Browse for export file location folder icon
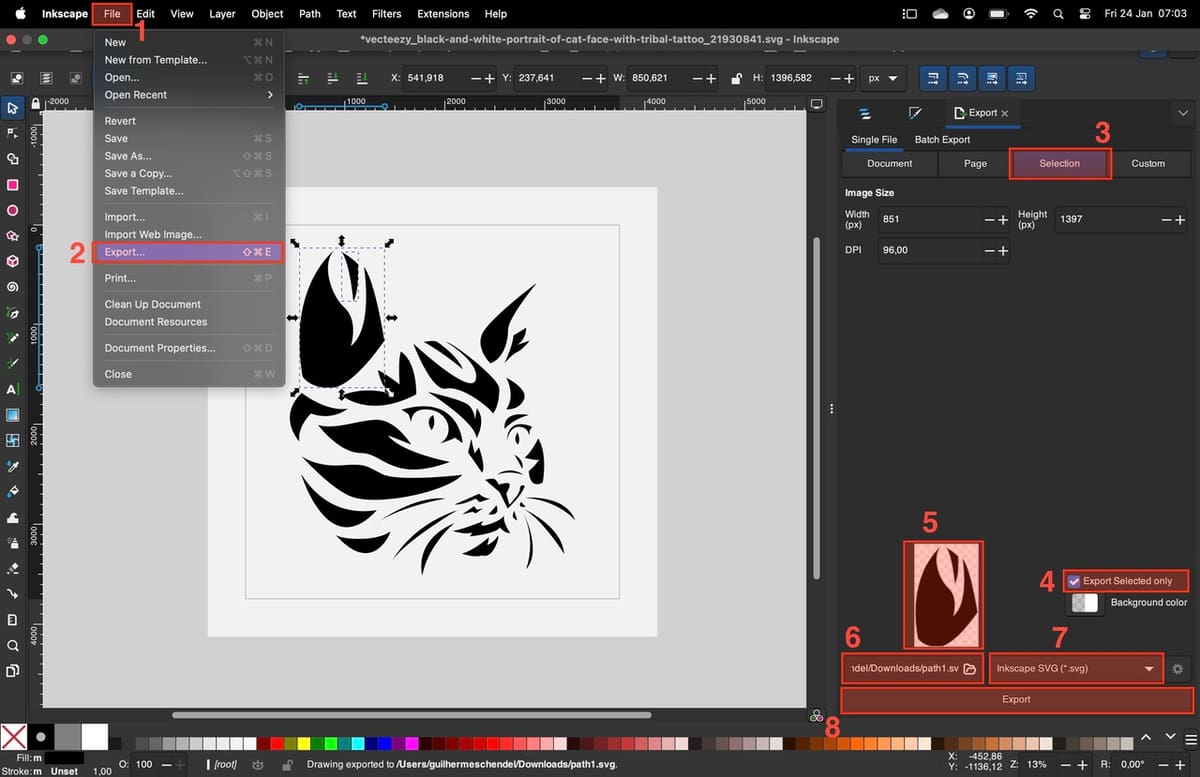Screen dimensions: 1200x777 click(x=969, y=669)
